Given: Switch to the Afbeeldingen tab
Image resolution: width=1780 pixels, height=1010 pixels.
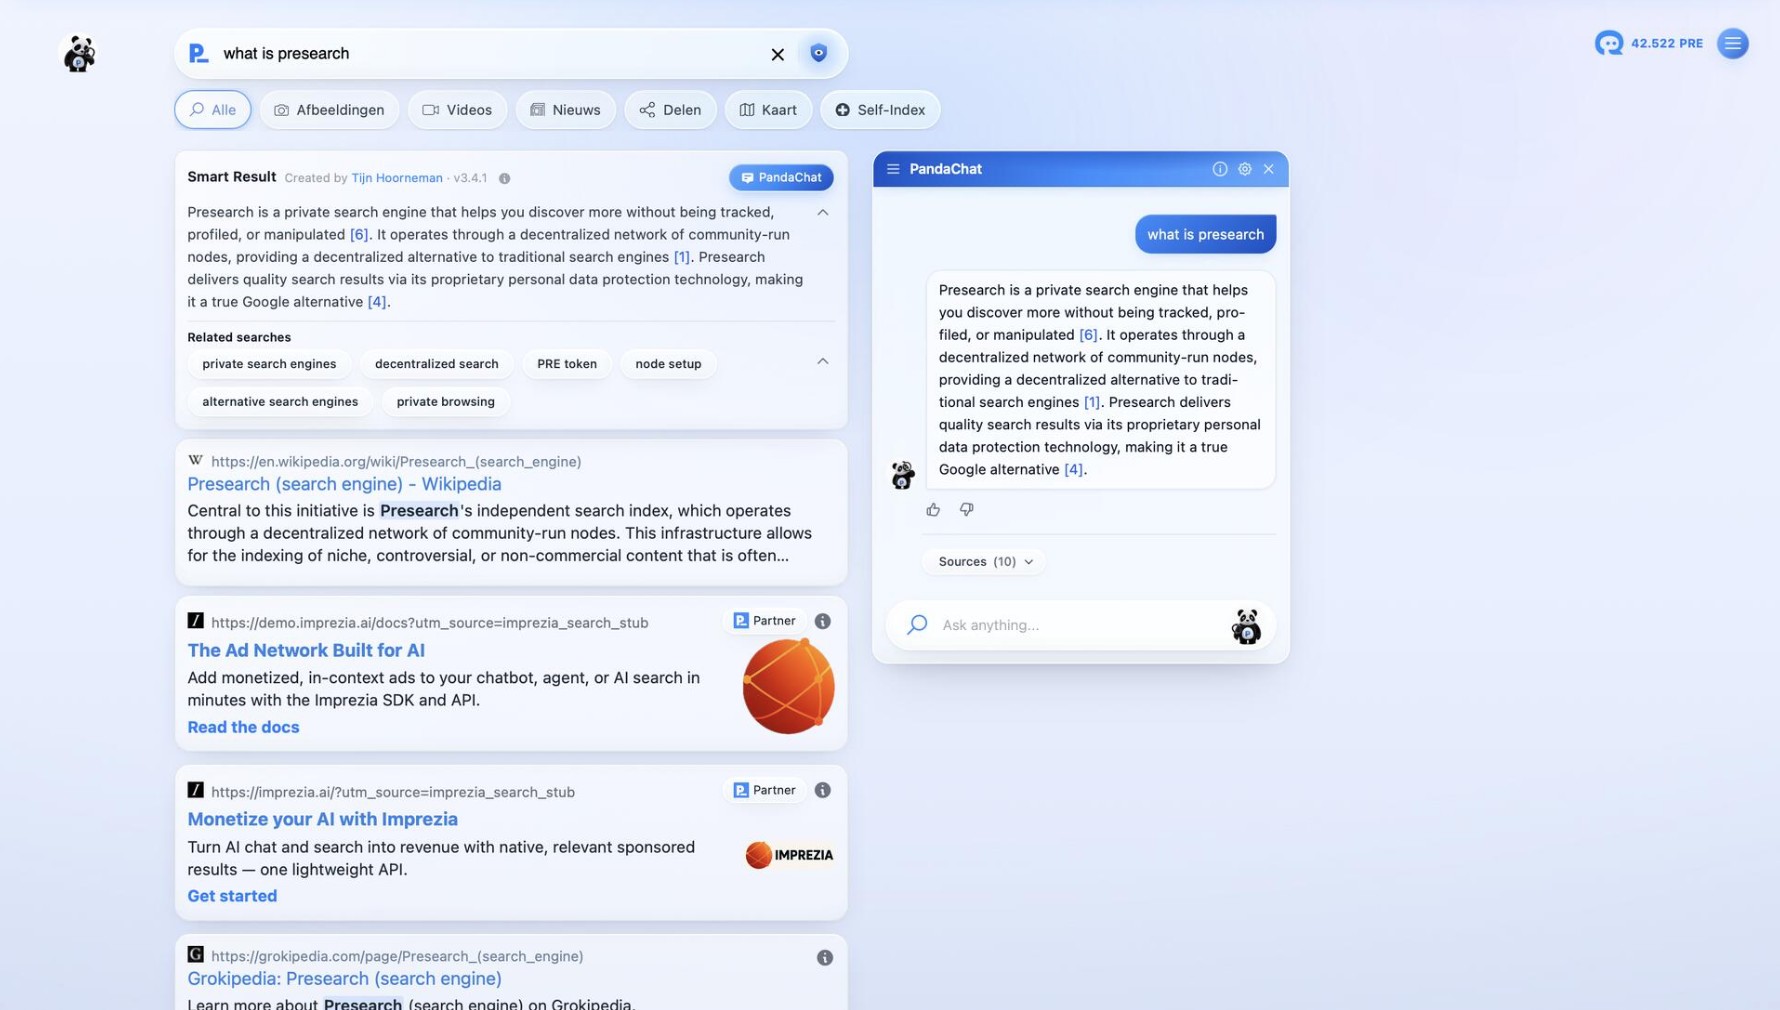Looking at the screenshot, I should click(329, 110).
